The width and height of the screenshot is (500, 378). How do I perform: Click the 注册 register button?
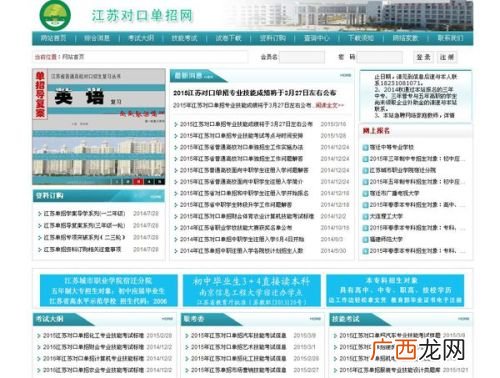(447, 57)
